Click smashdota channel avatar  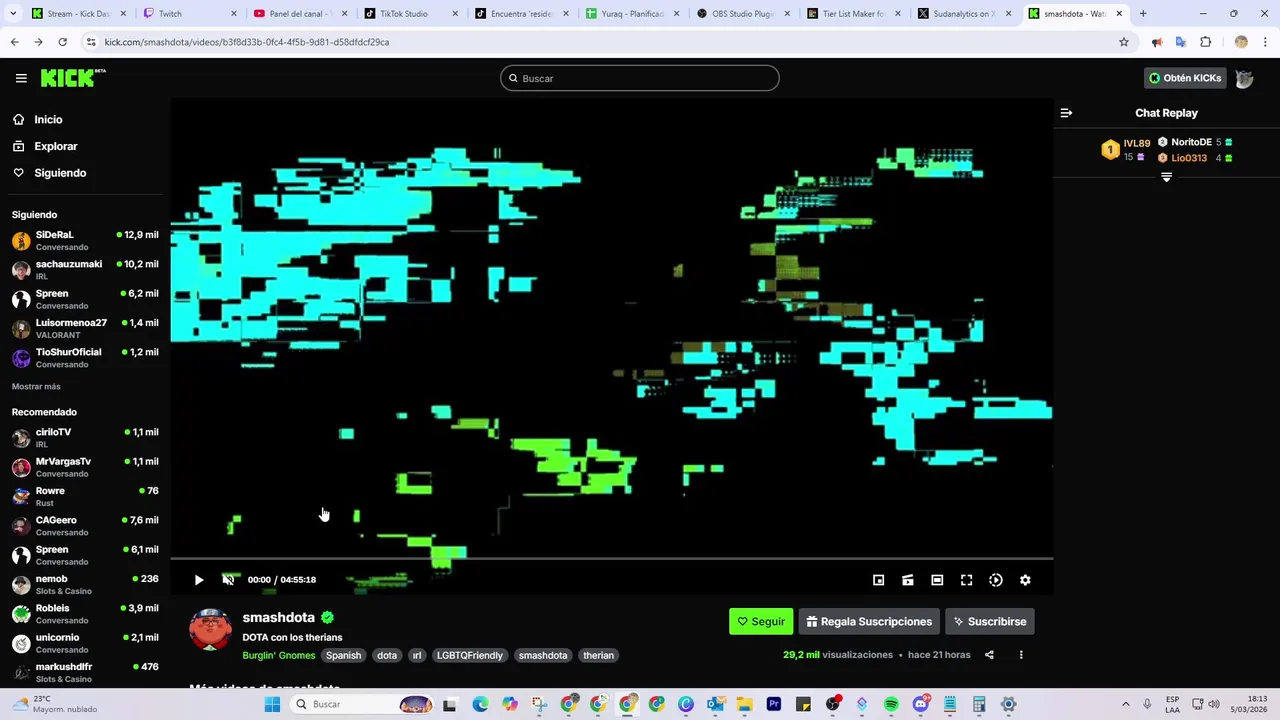click(211, 629)
